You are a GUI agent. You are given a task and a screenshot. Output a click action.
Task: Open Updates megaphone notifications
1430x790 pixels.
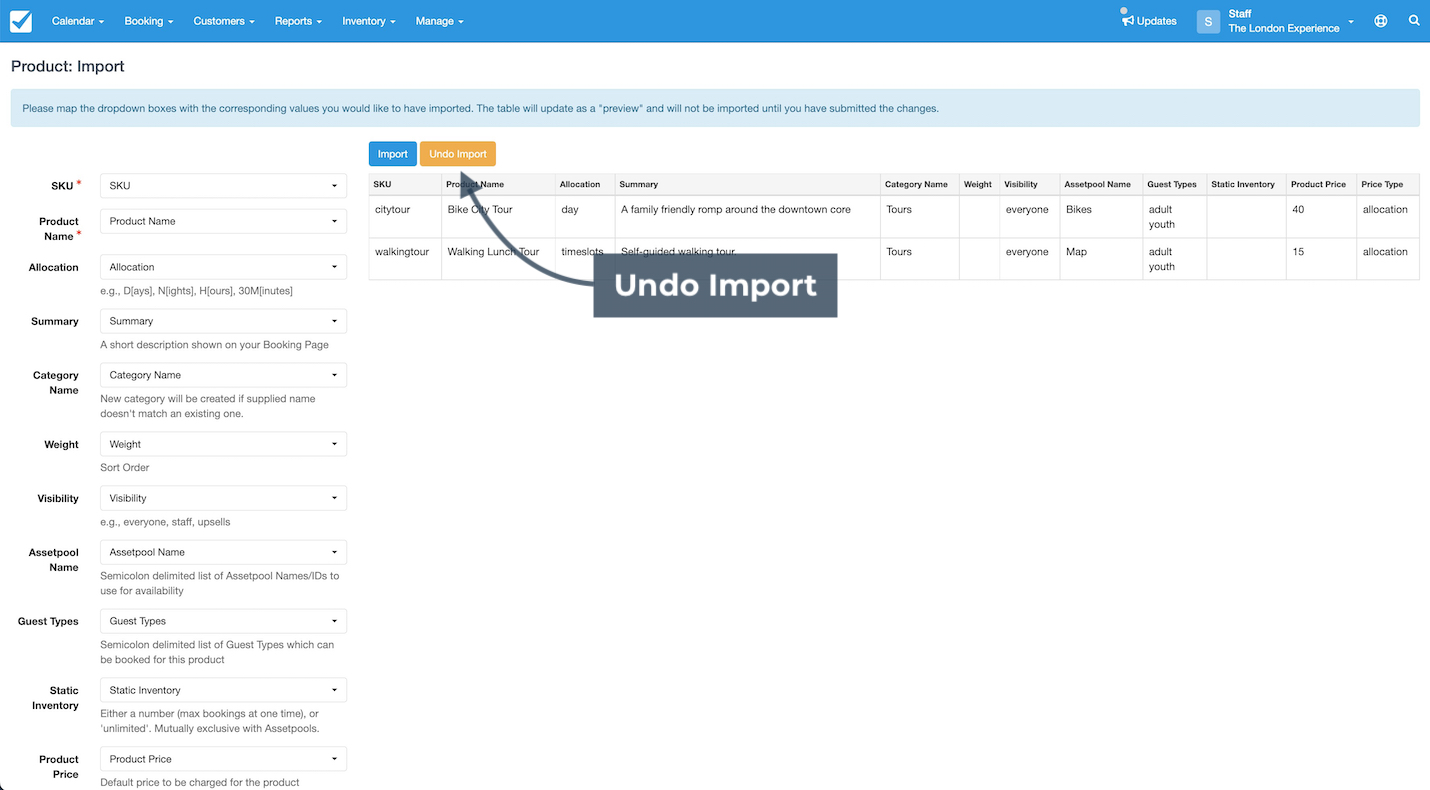1149,21
